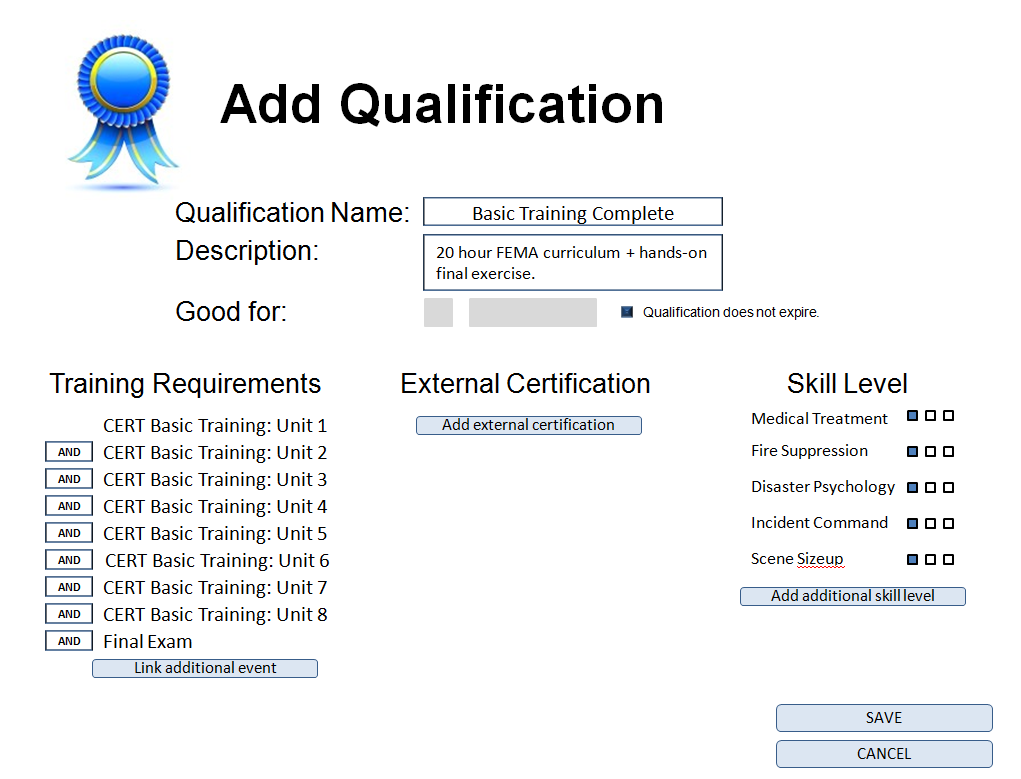Click the SAVE button
Image resolution: width=1021 pixels, height=779 pixels.
(x=884, y=718)
